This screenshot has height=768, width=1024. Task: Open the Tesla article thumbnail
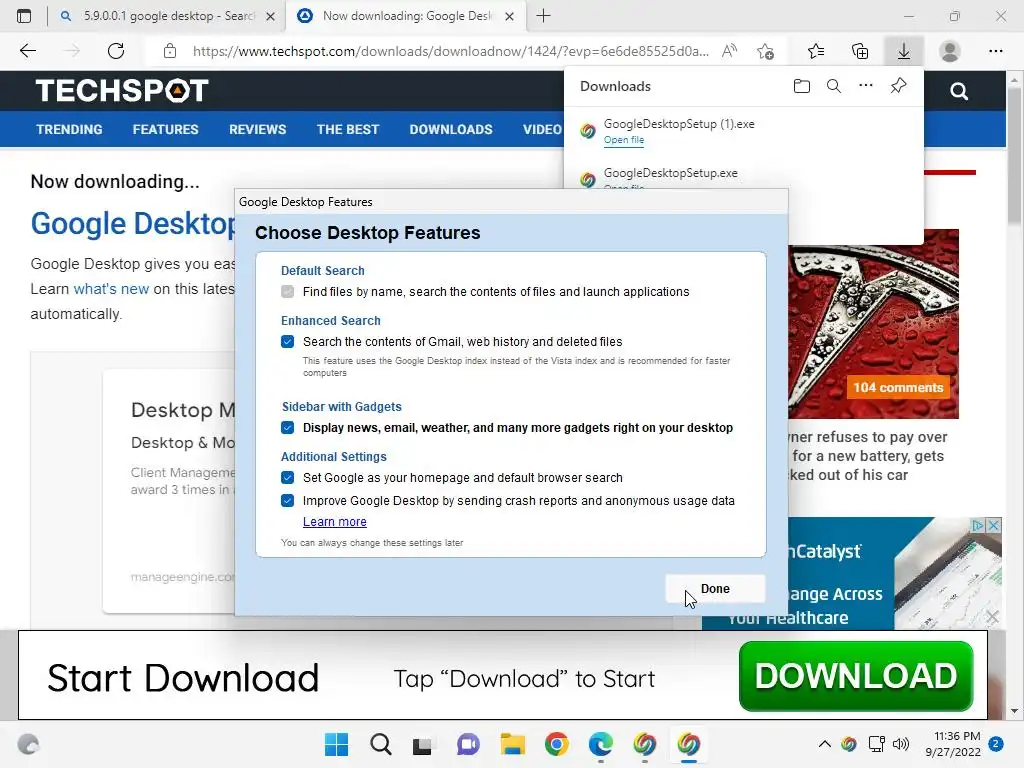873,323
